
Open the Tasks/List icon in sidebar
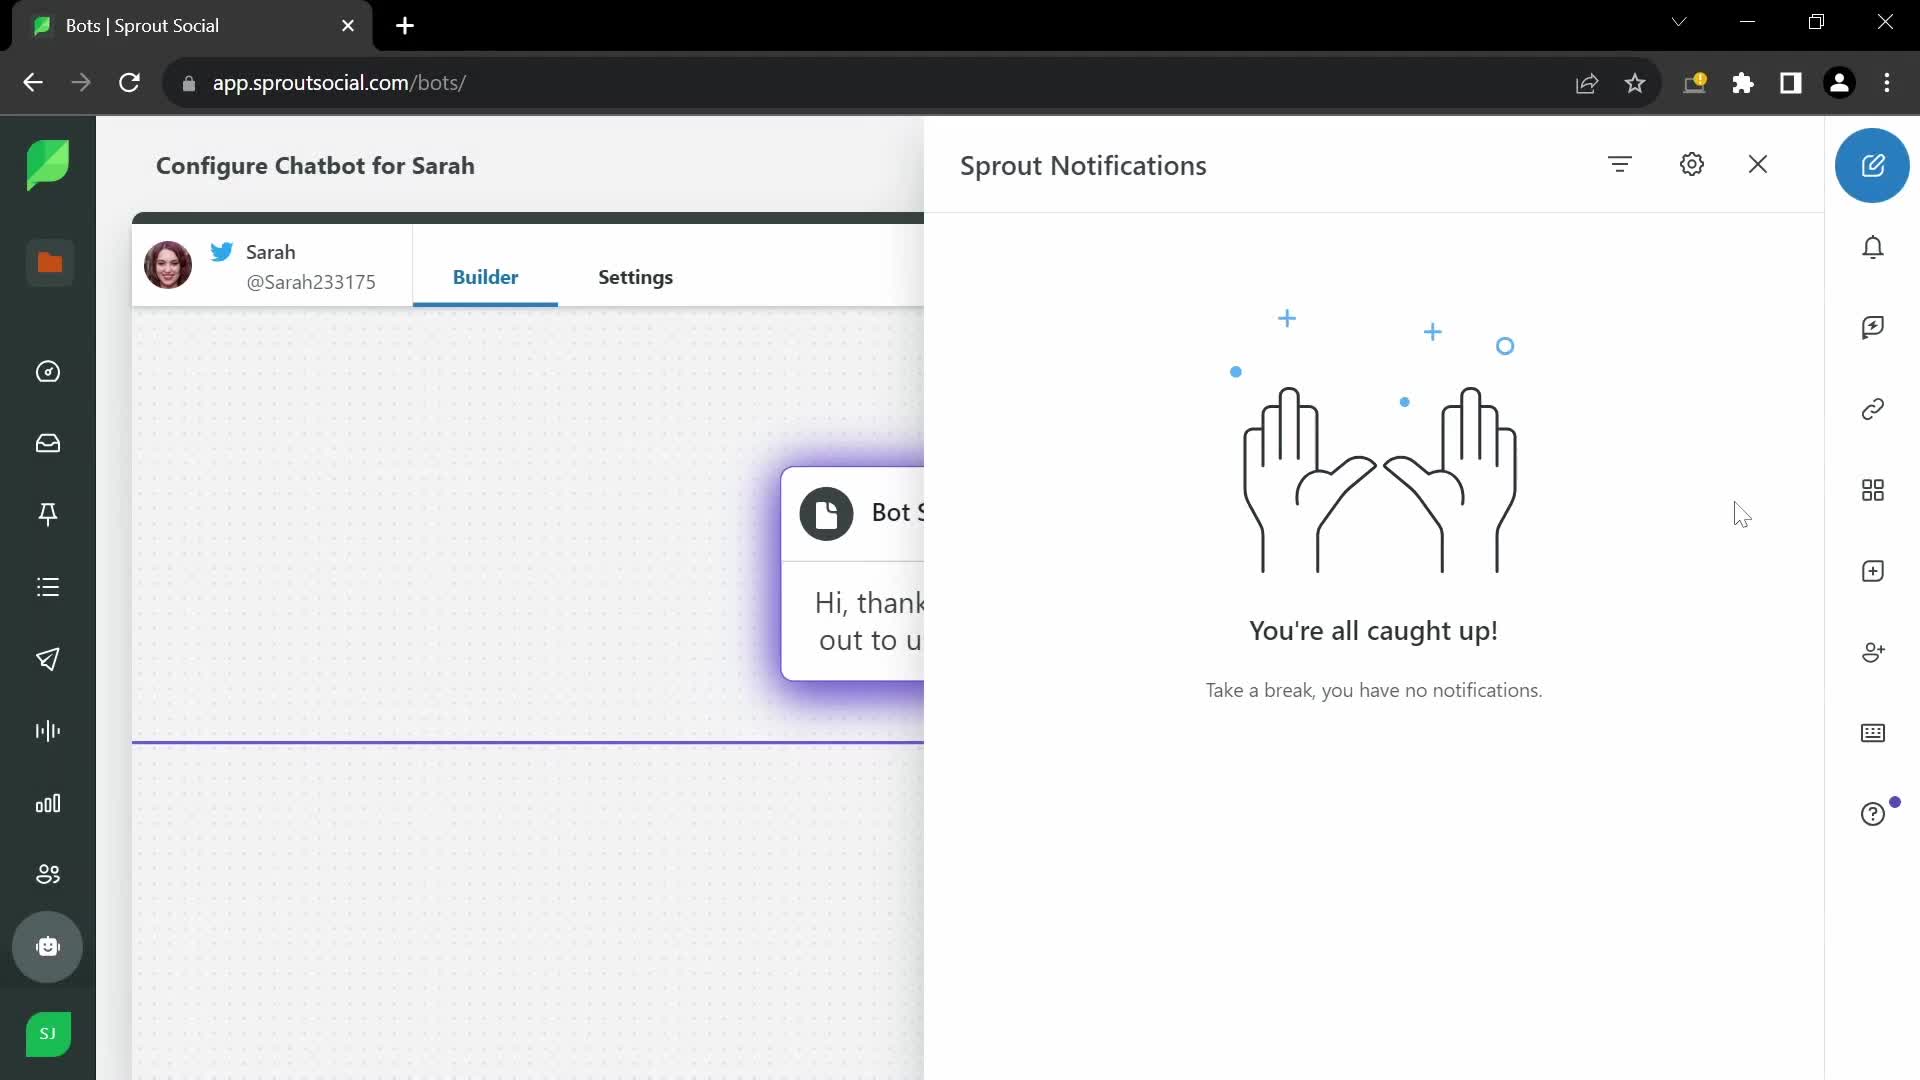(47, 587)
